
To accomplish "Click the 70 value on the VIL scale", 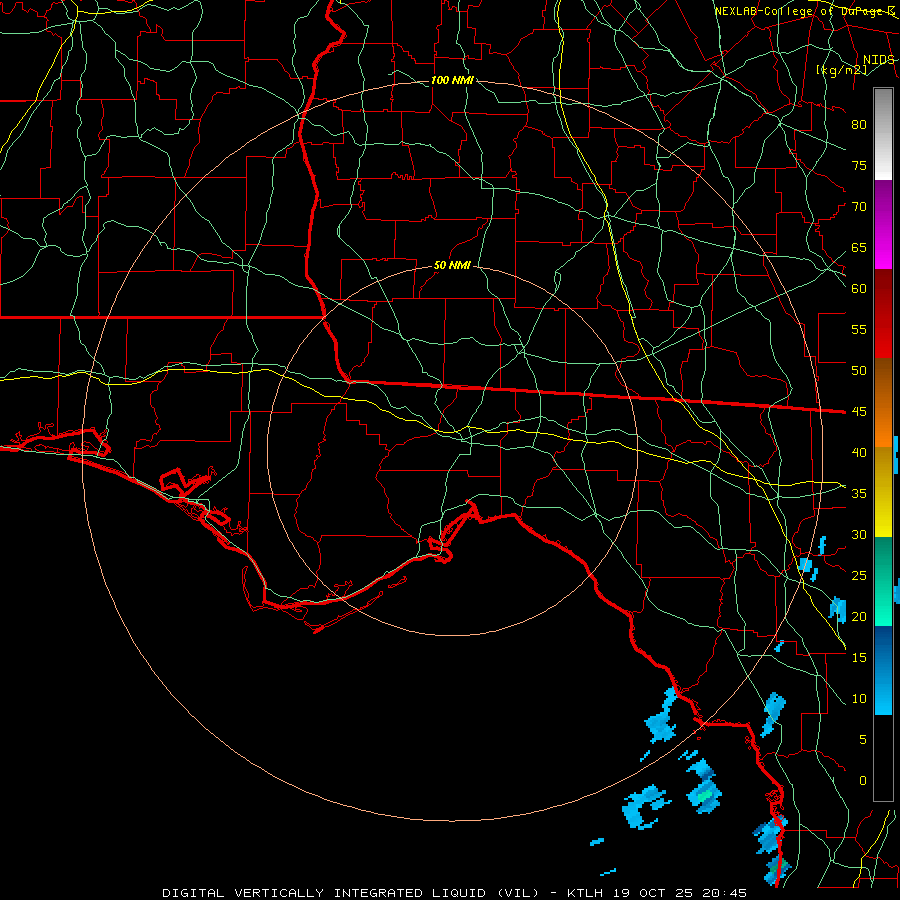I will point(859,207).
